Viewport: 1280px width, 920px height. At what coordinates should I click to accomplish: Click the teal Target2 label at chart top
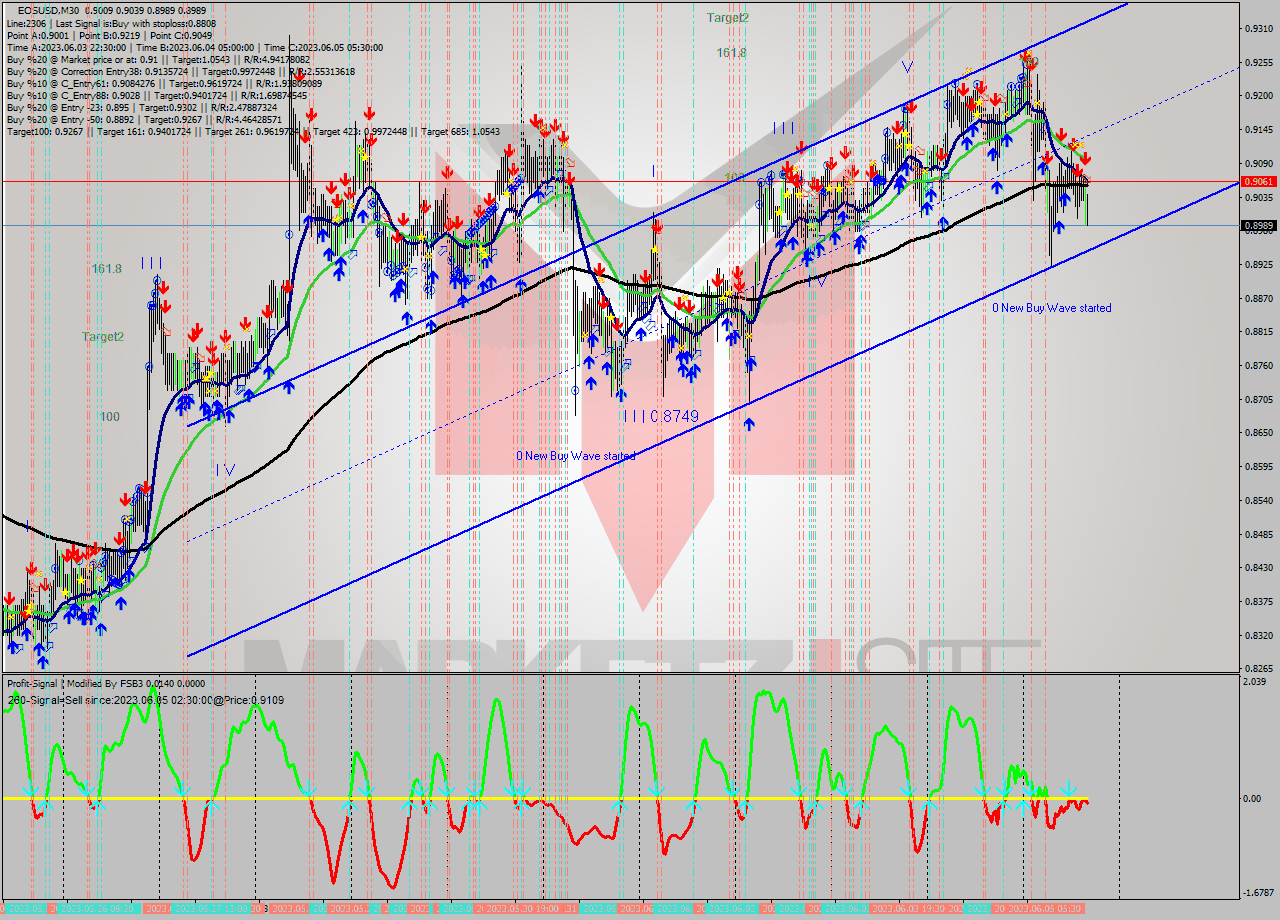click(727, 18)
